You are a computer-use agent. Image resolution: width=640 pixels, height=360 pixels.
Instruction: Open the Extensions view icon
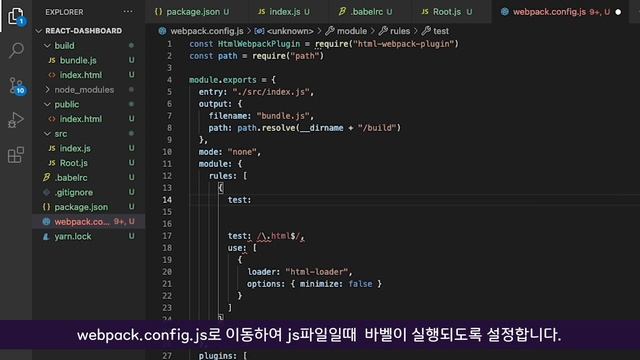[16, 155]
